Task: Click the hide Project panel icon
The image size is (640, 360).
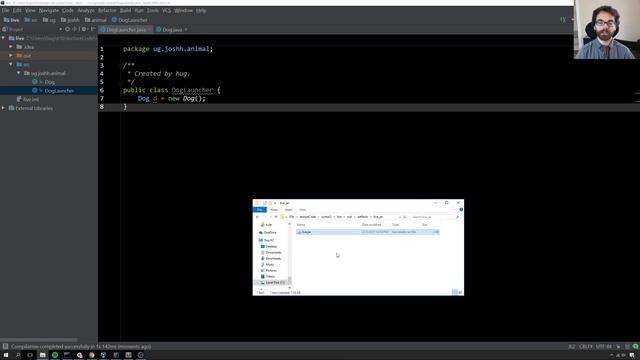Action: coord(93,29)
